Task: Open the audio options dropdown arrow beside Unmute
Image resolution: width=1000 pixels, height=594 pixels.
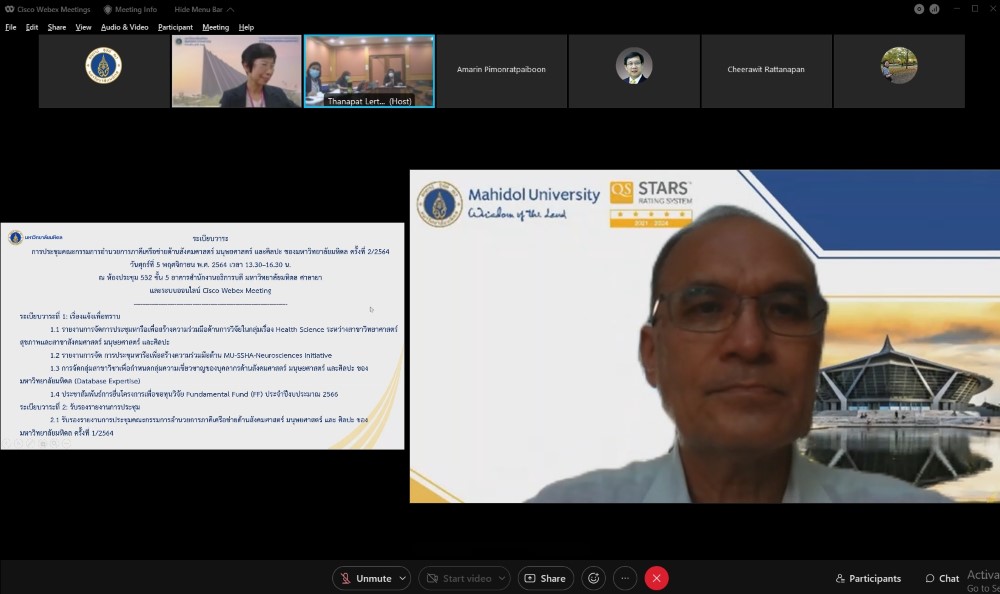Action: pos(403,578)
